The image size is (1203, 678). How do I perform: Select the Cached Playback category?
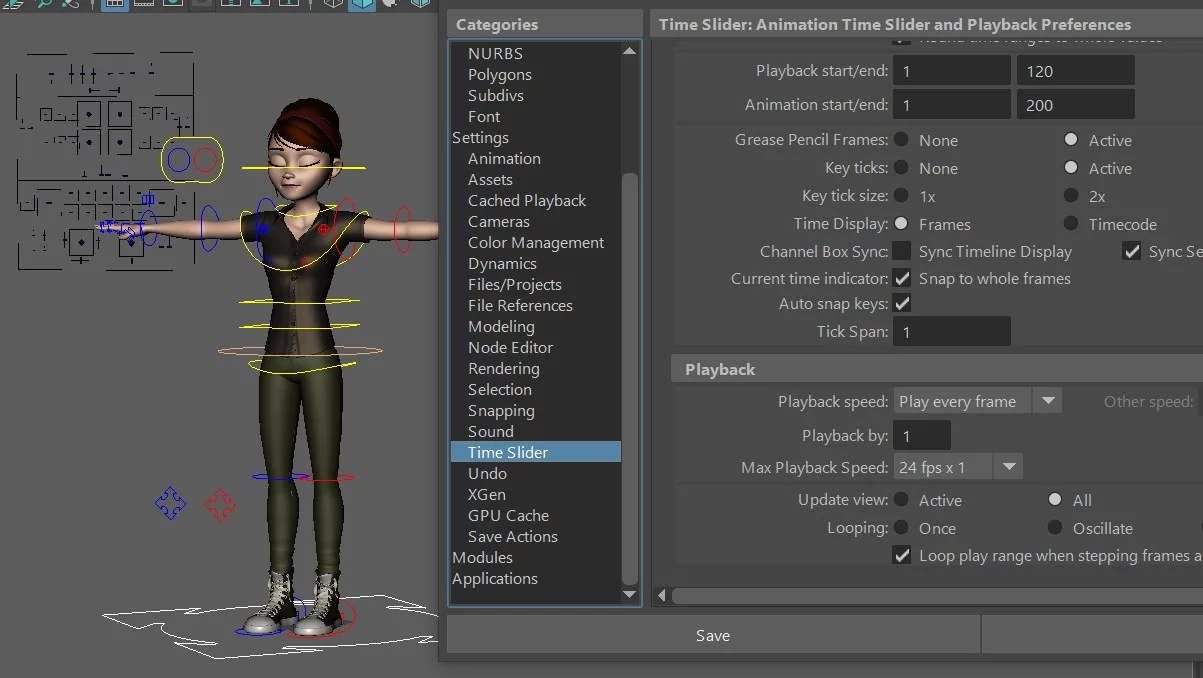pos(527,200)
